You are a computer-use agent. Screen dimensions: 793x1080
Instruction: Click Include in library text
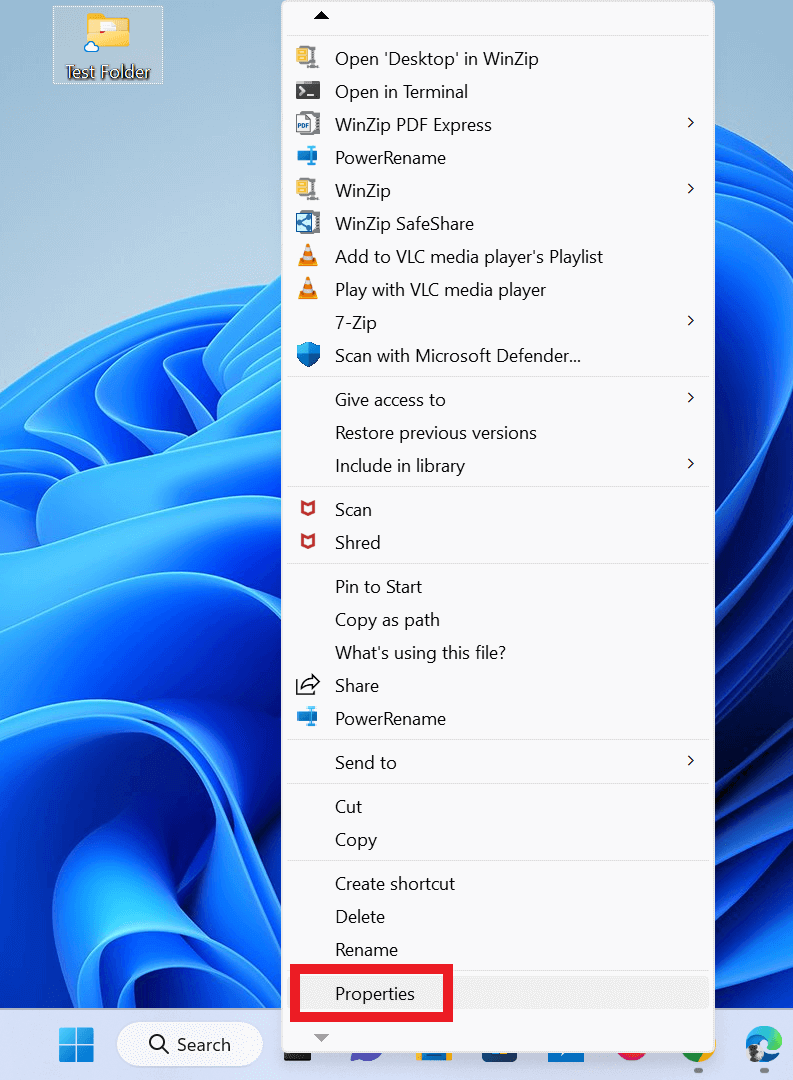pyautogui.click(x=400, y=466)
